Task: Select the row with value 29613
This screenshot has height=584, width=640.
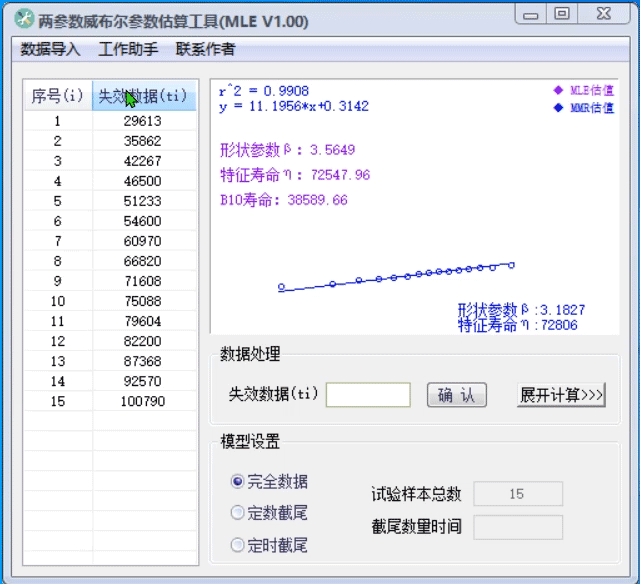Action: [143, 121]
